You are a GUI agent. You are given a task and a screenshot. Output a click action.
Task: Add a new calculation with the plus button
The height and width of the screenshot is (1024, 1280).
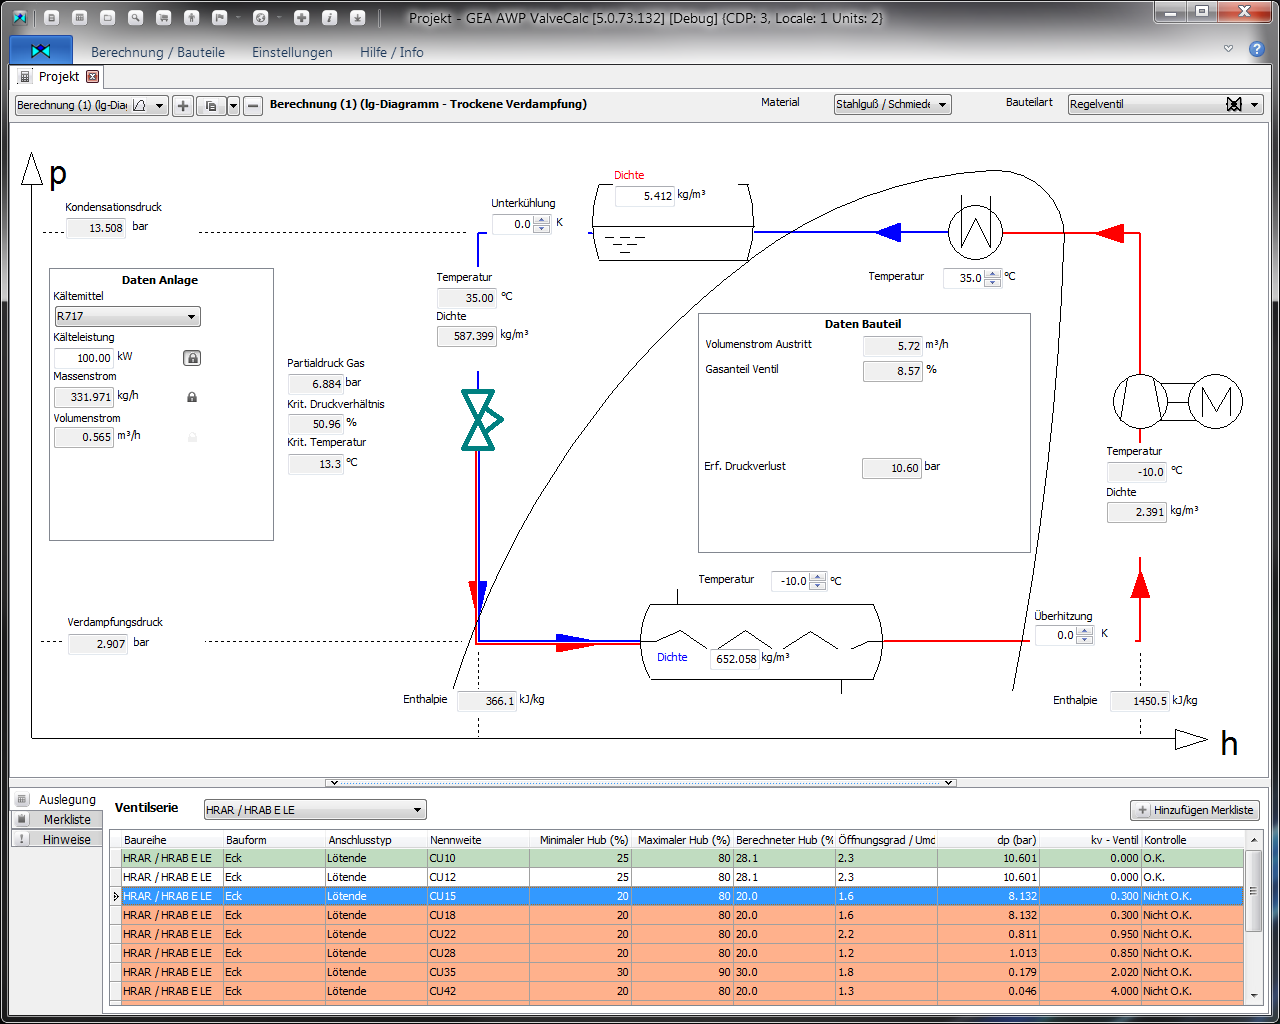pyautogui.click(x=183, y=105)
